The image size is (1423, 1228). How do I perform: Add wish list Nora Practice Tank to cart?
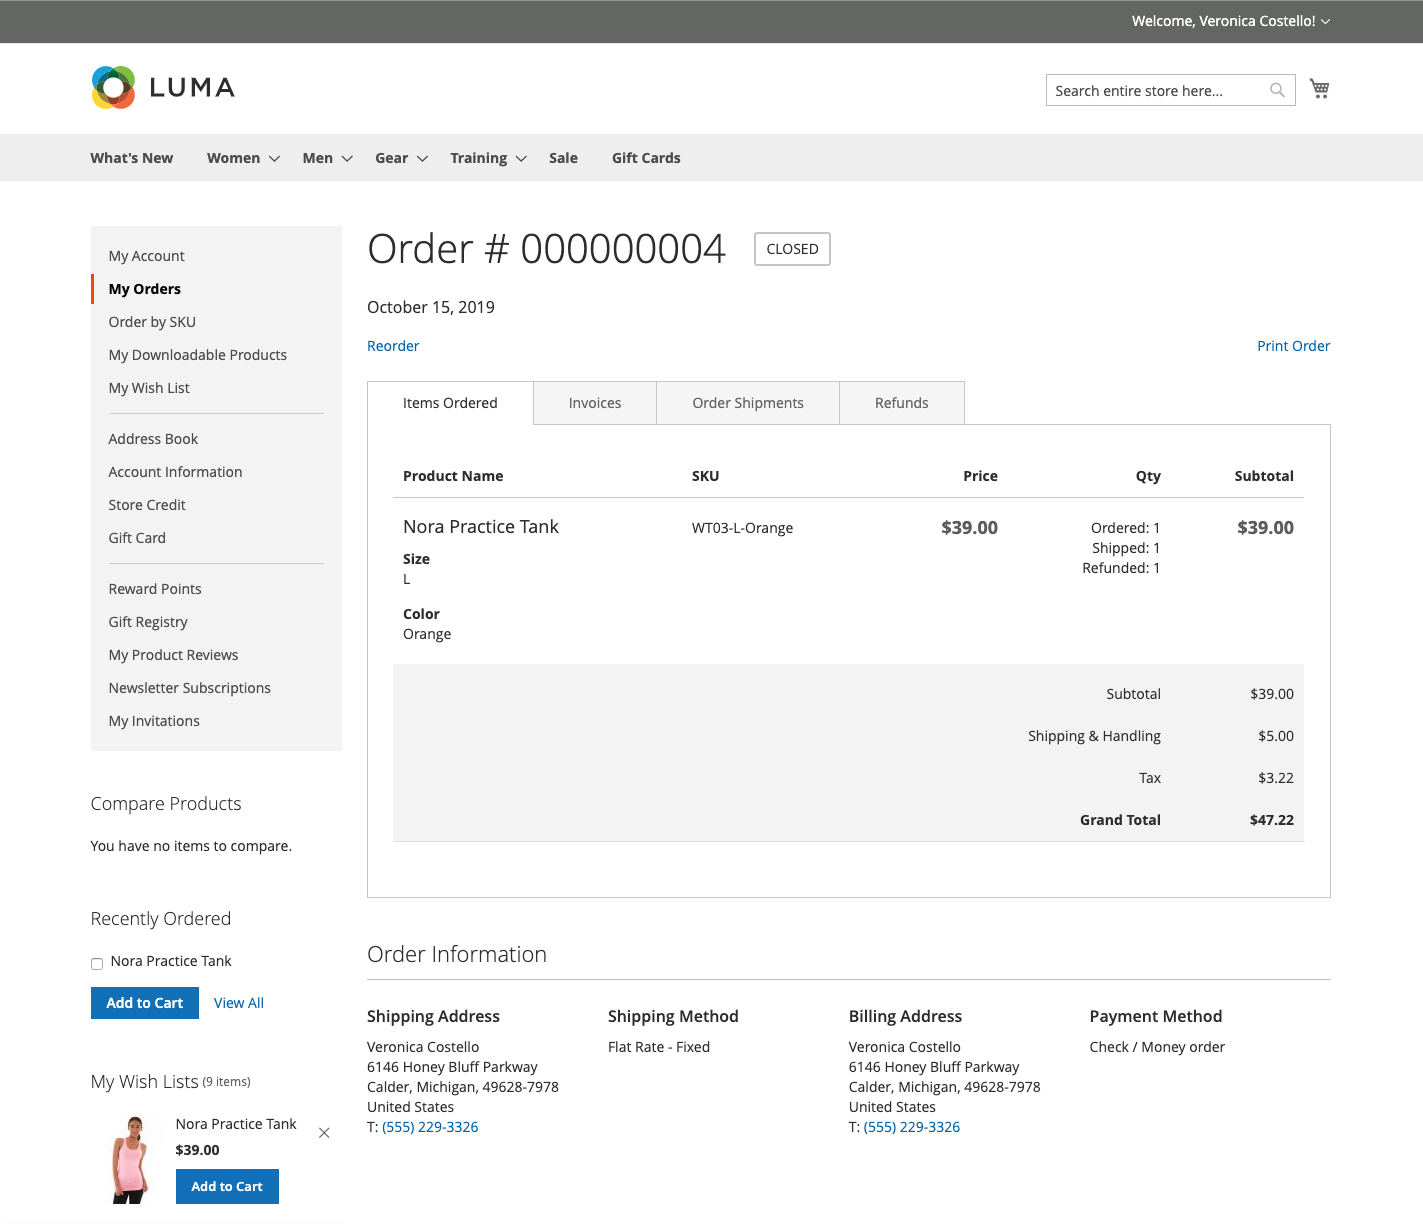[227, 1186]
